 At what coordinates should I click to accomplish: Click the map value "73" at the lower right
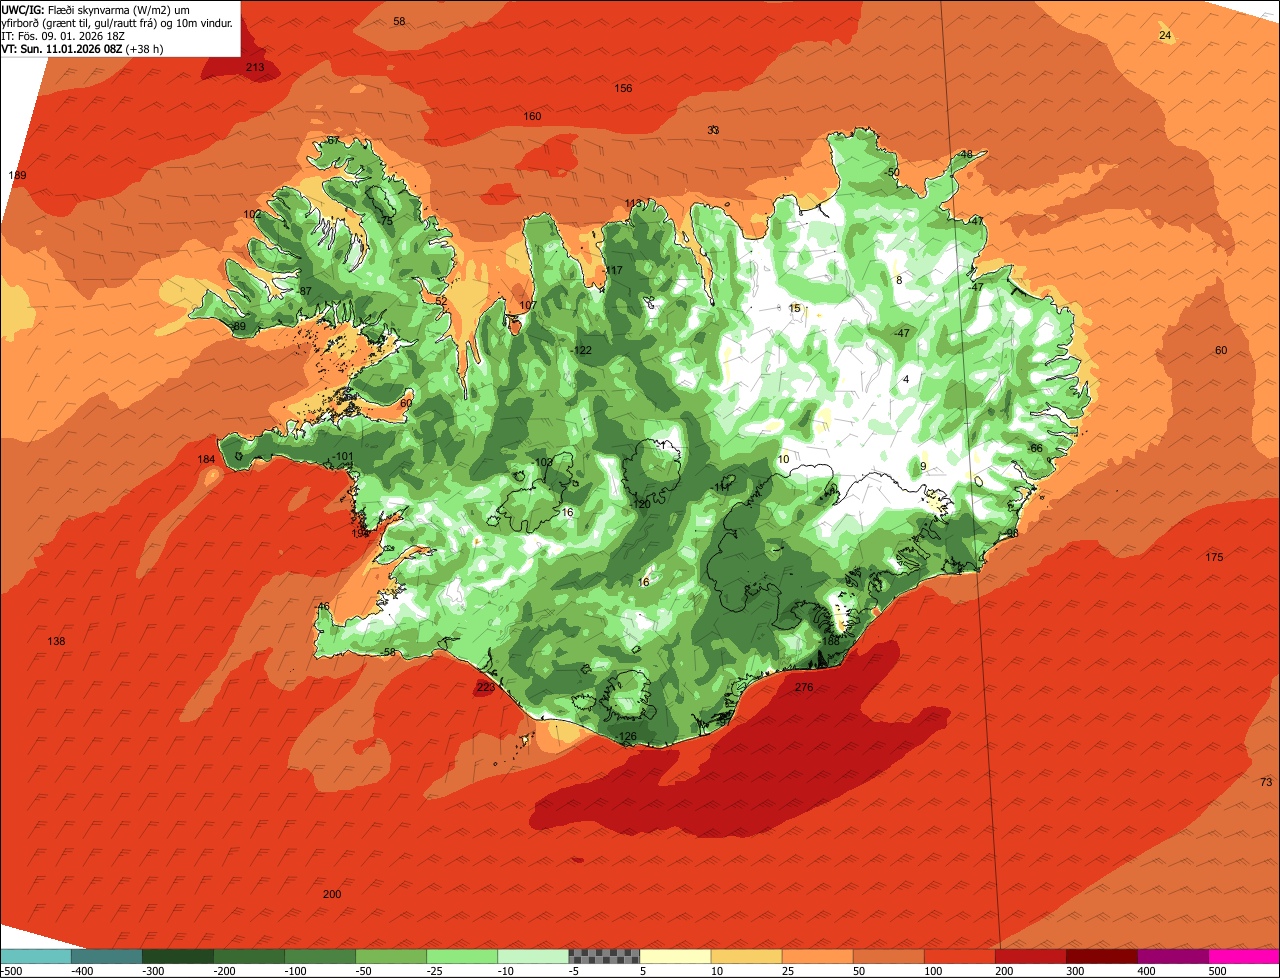tap(1266, 782)
